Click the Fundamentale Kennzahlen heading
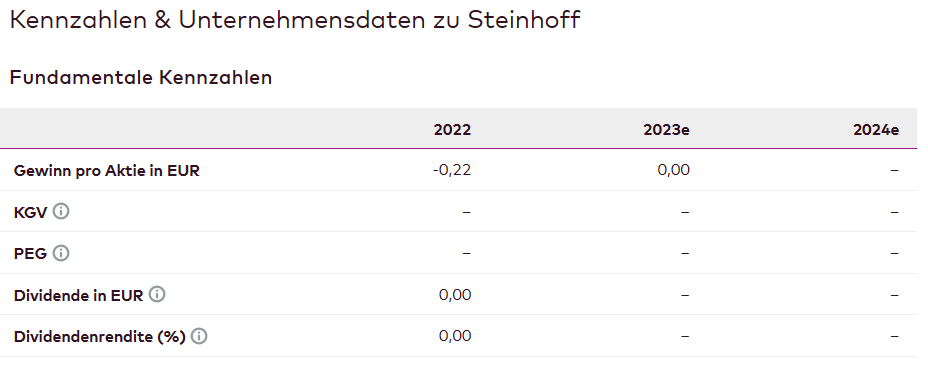Image resolution: width=928 pixels, height=378 pixels. 141,77
